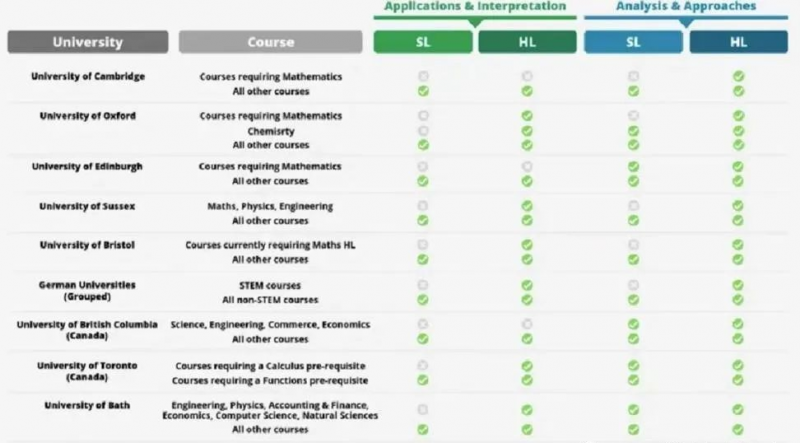Select the dark blue Analysis & Approaches HL header
This screenshot has width=800, height=443.
(738, 42)
